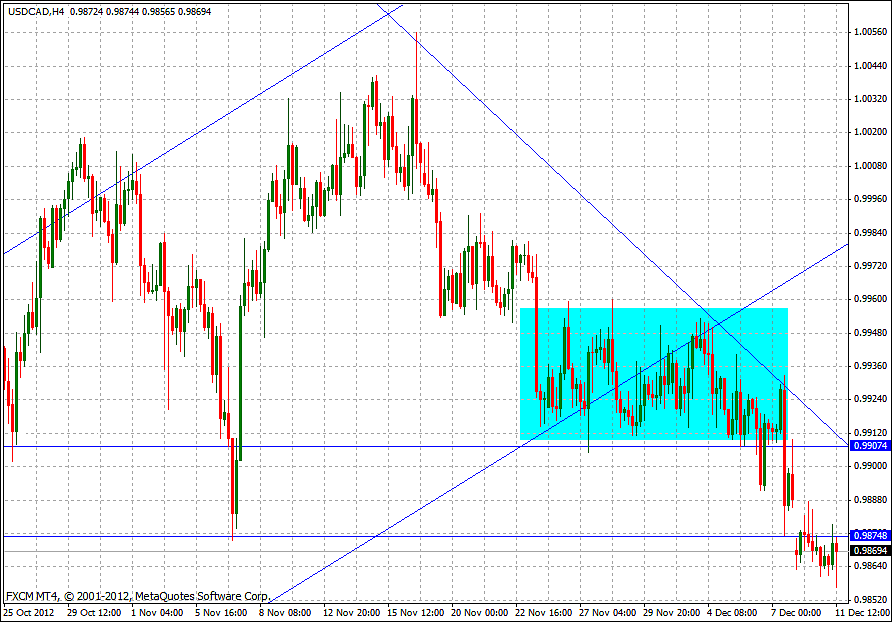This screenshot has width=892, height=622.
Task: Click the 15 Nov 12:00 time label
Action: [x=417, y=611]
